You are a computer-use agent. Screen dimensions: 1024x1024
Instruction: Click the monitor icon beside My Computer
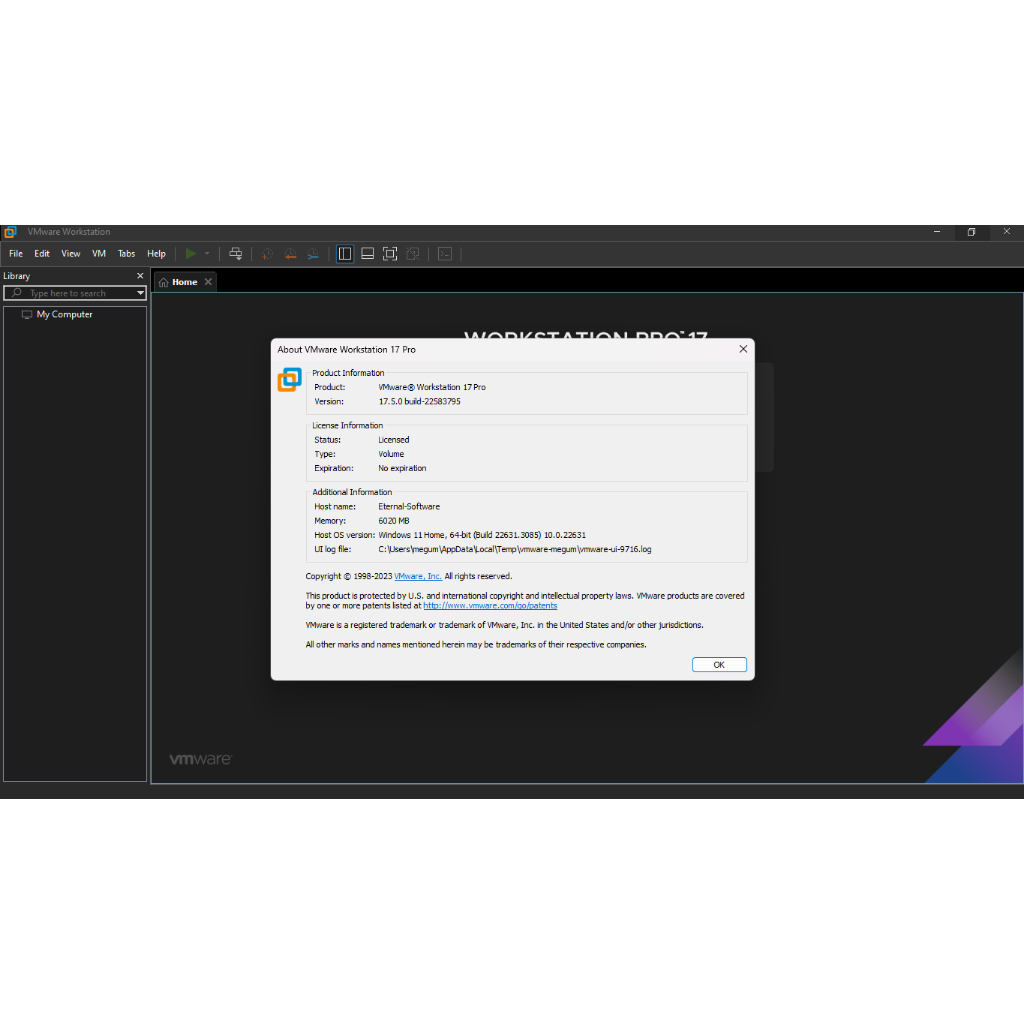27,314
